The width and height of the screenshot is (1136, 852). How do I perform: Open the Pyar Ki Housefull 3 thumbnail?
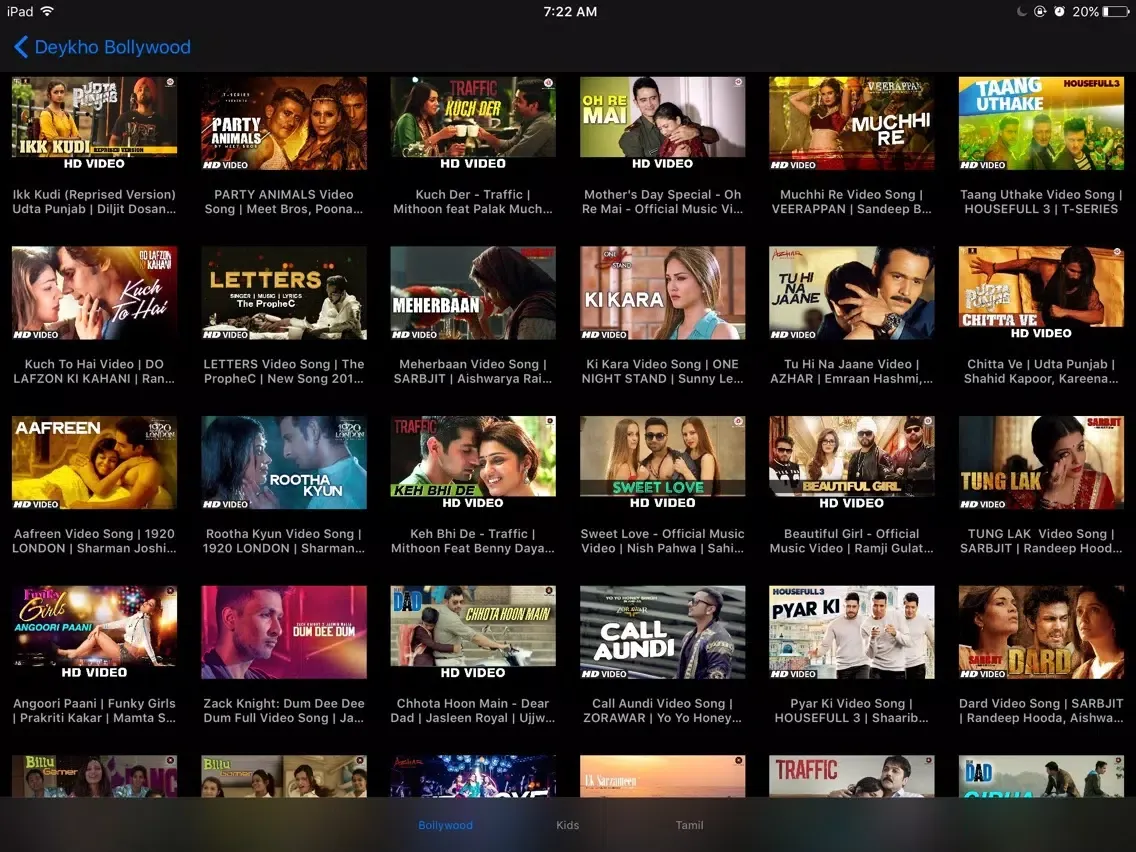[x=852, y=632]
